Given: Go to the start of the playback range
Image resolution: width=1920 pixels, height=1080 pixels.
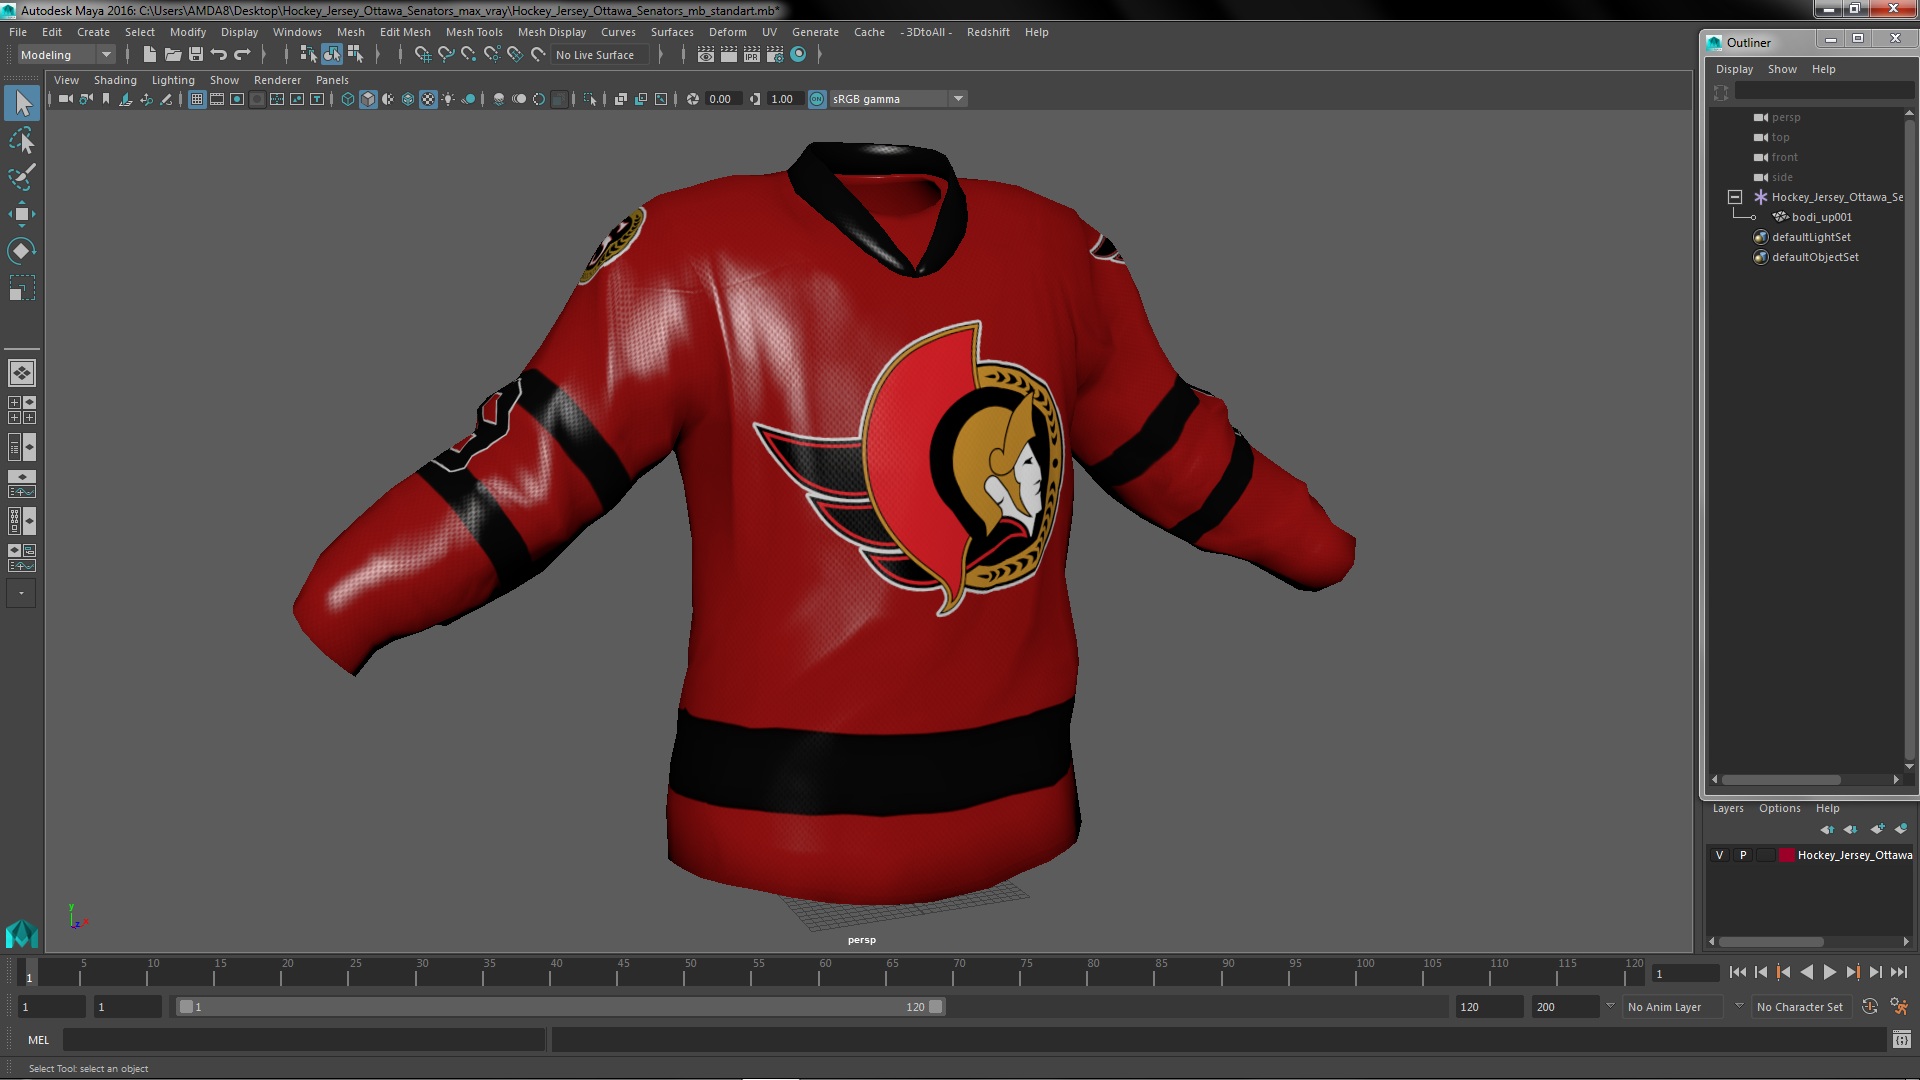Looking at the screenshot, I should (1737, 972).
